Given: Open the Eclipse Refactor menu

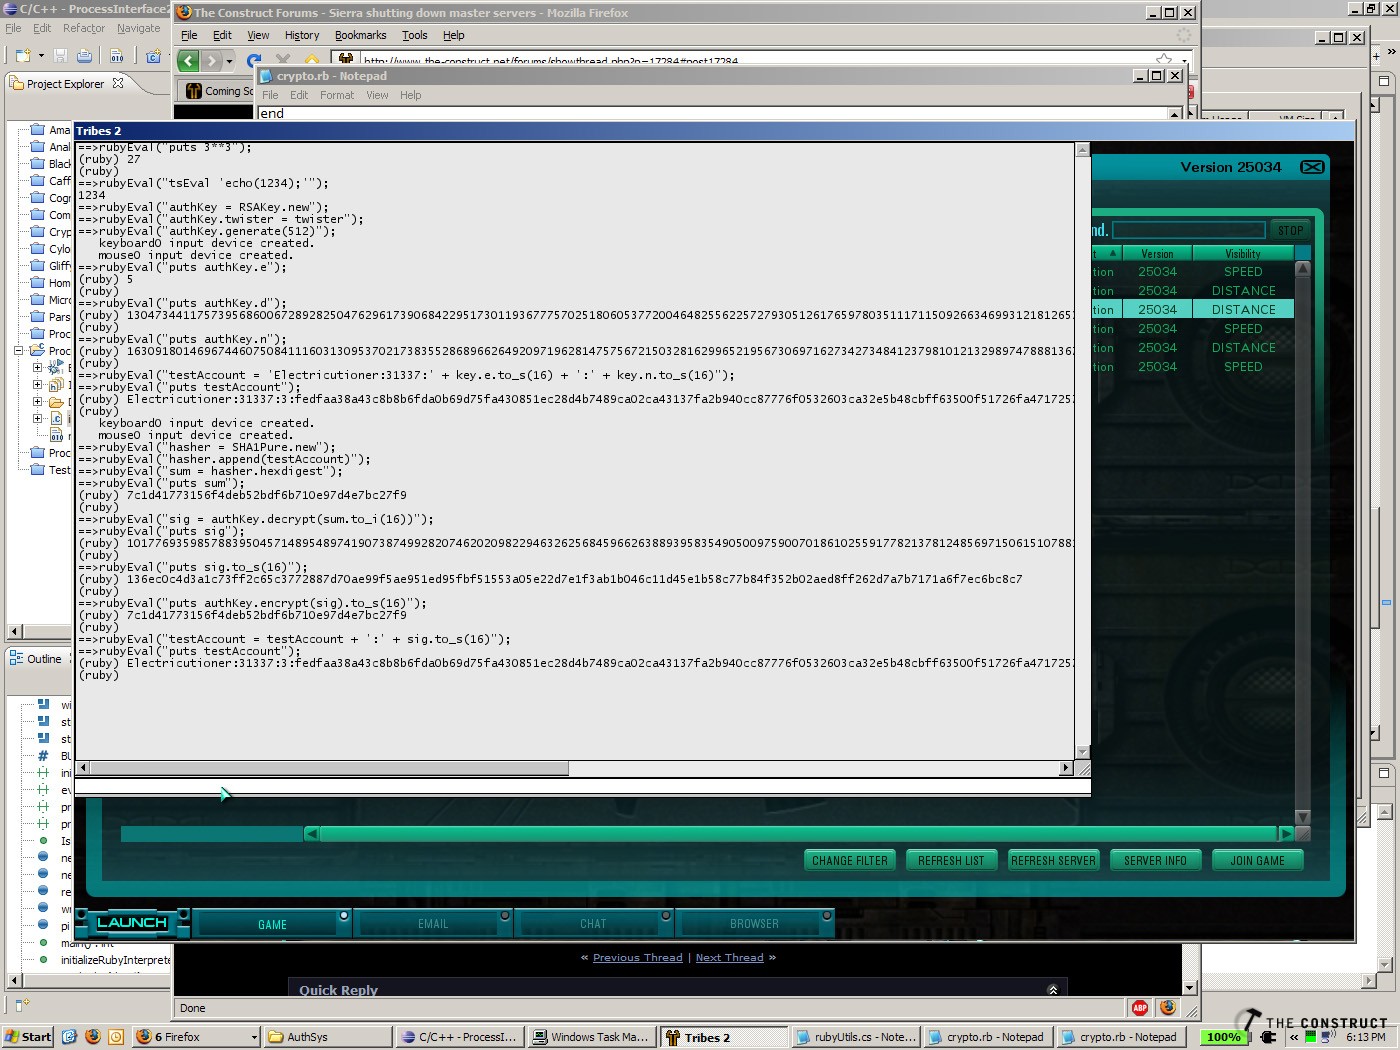Looking at the screenshot, I should [x=84, y=28].
